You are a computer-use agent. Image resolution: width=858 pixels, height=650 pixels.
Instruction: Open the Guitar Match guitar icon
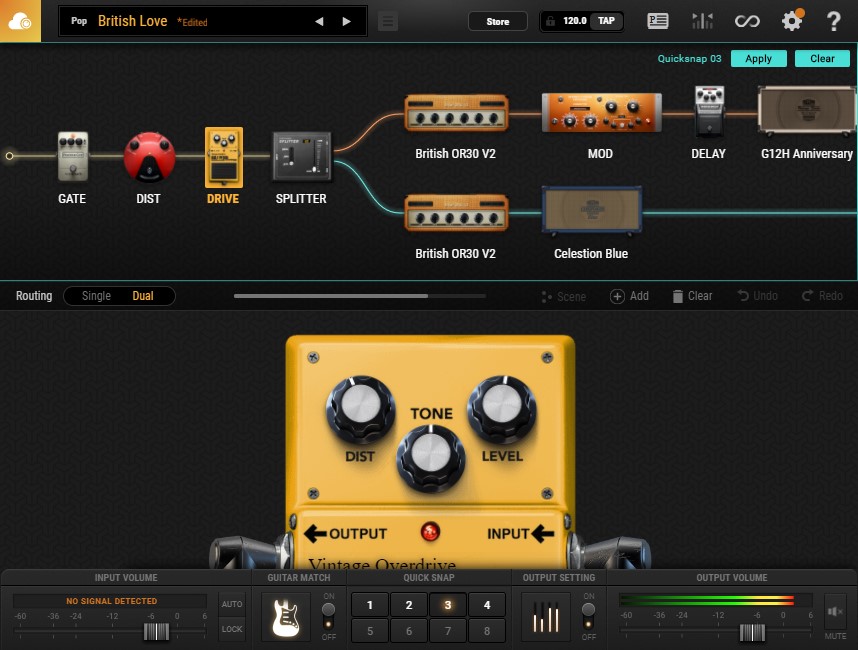(x=286, y=617)
